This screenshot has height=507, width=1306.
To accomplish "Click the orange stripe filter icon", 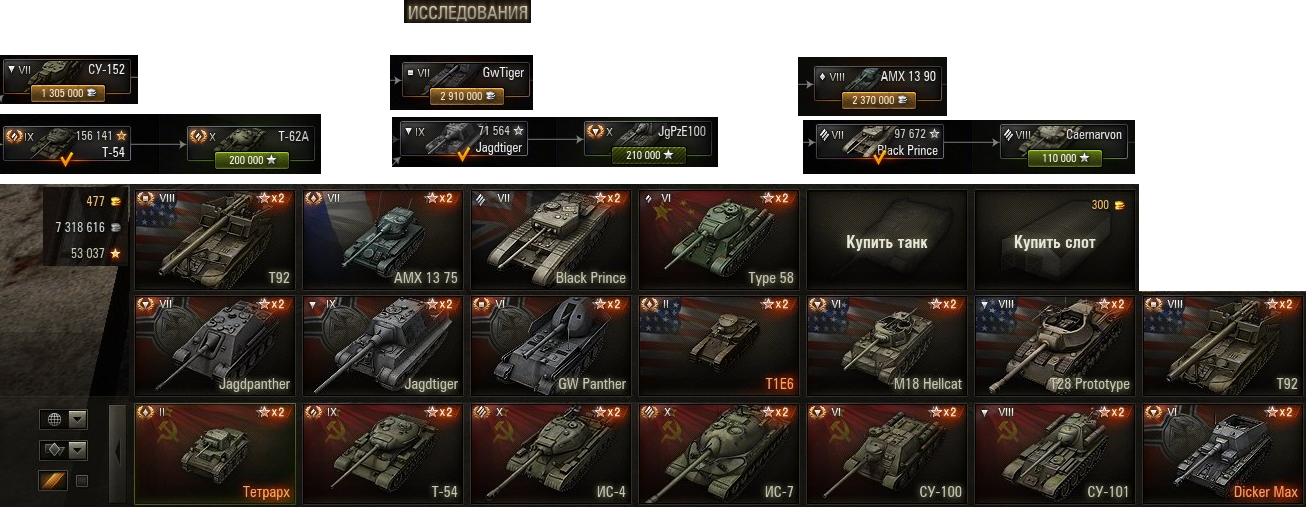I will [x=53, y=481].
